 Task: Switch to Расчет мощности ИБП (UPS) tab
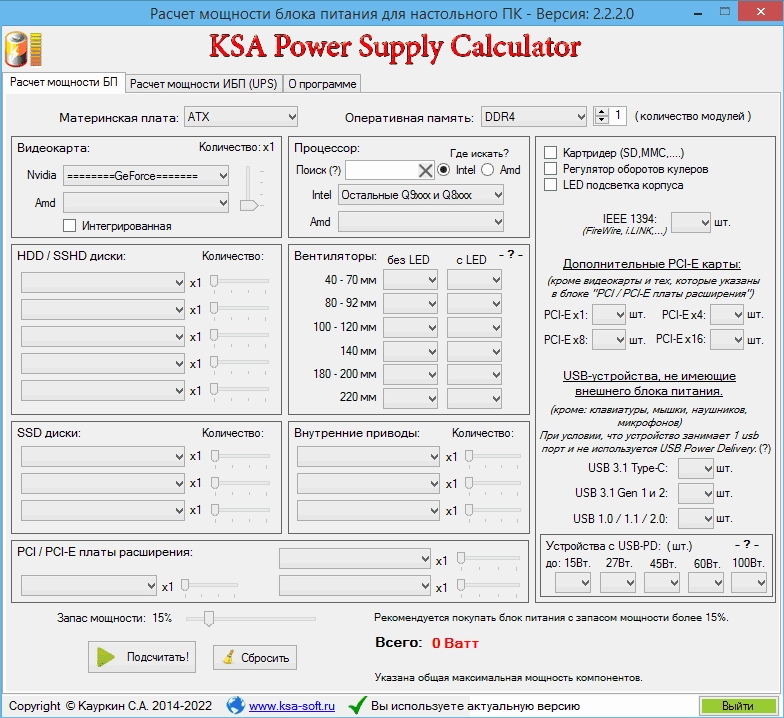(204, 84)
